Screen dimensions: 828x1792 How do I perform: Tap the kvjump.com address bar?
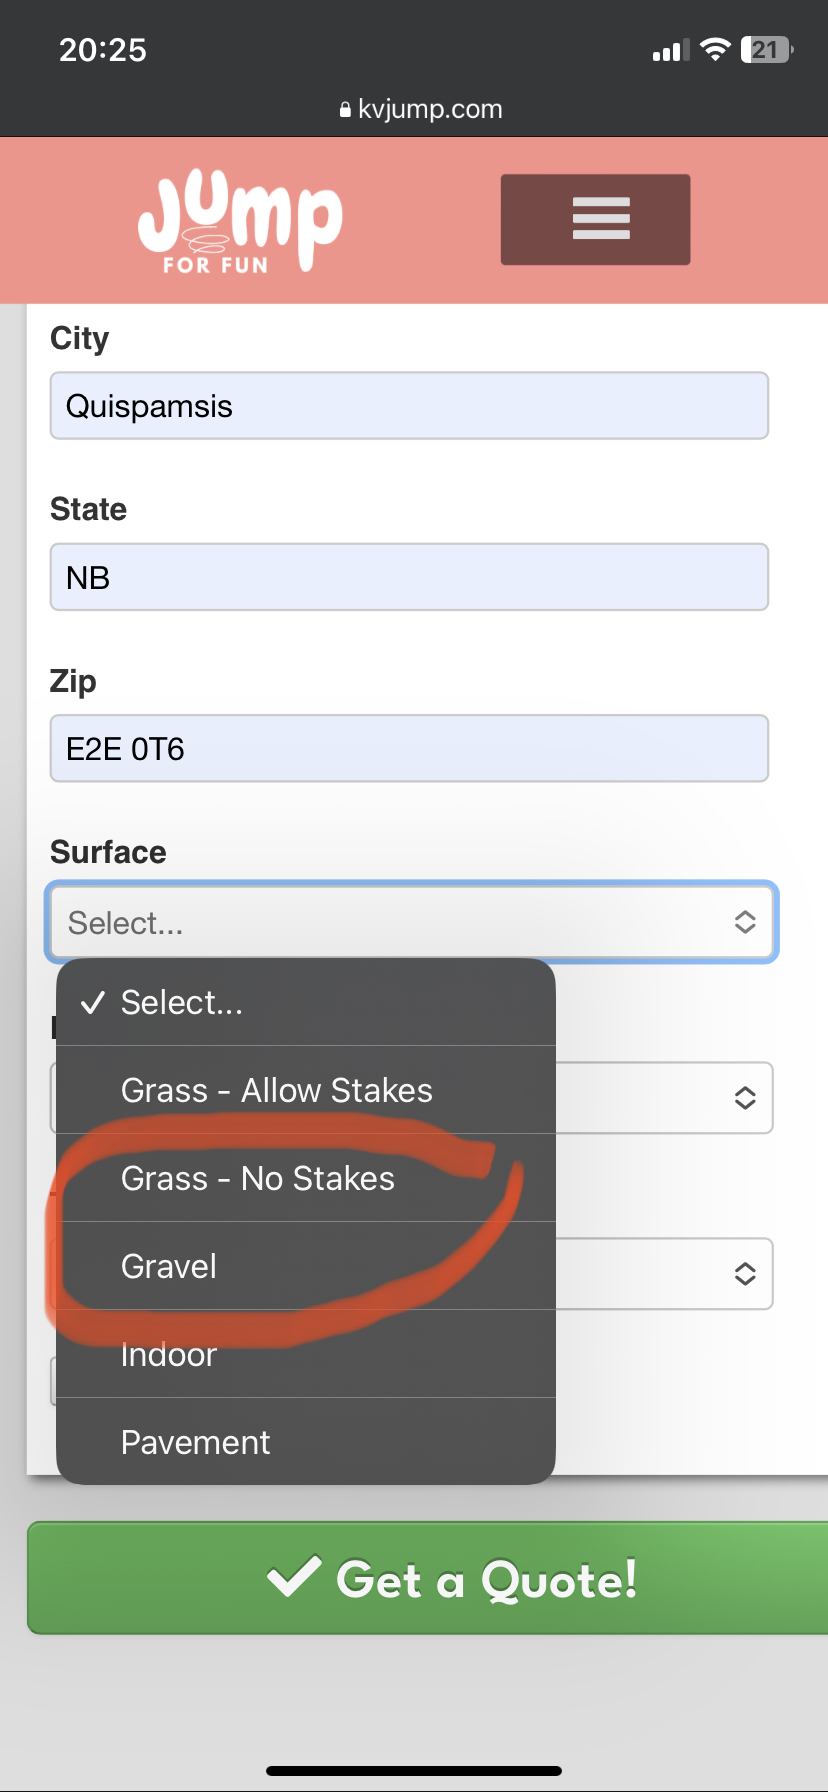[430, 109]
